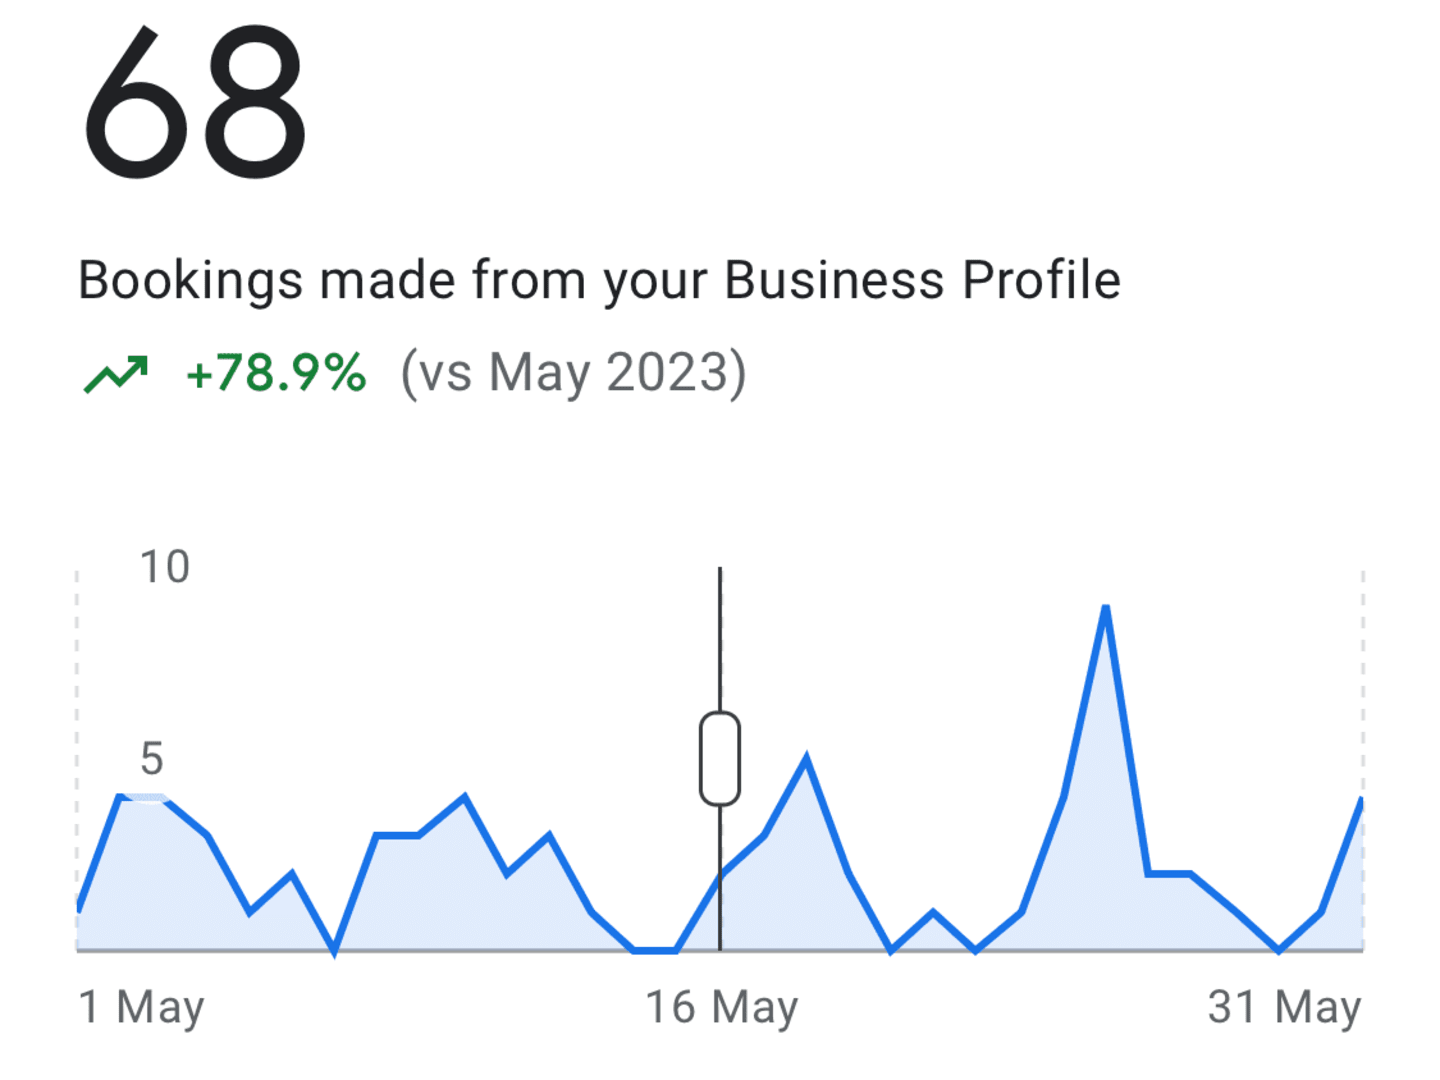The height and width of the screenshot is (1080, 1440).
Task: Select the peak just right of 16 May
Action: 806,759
